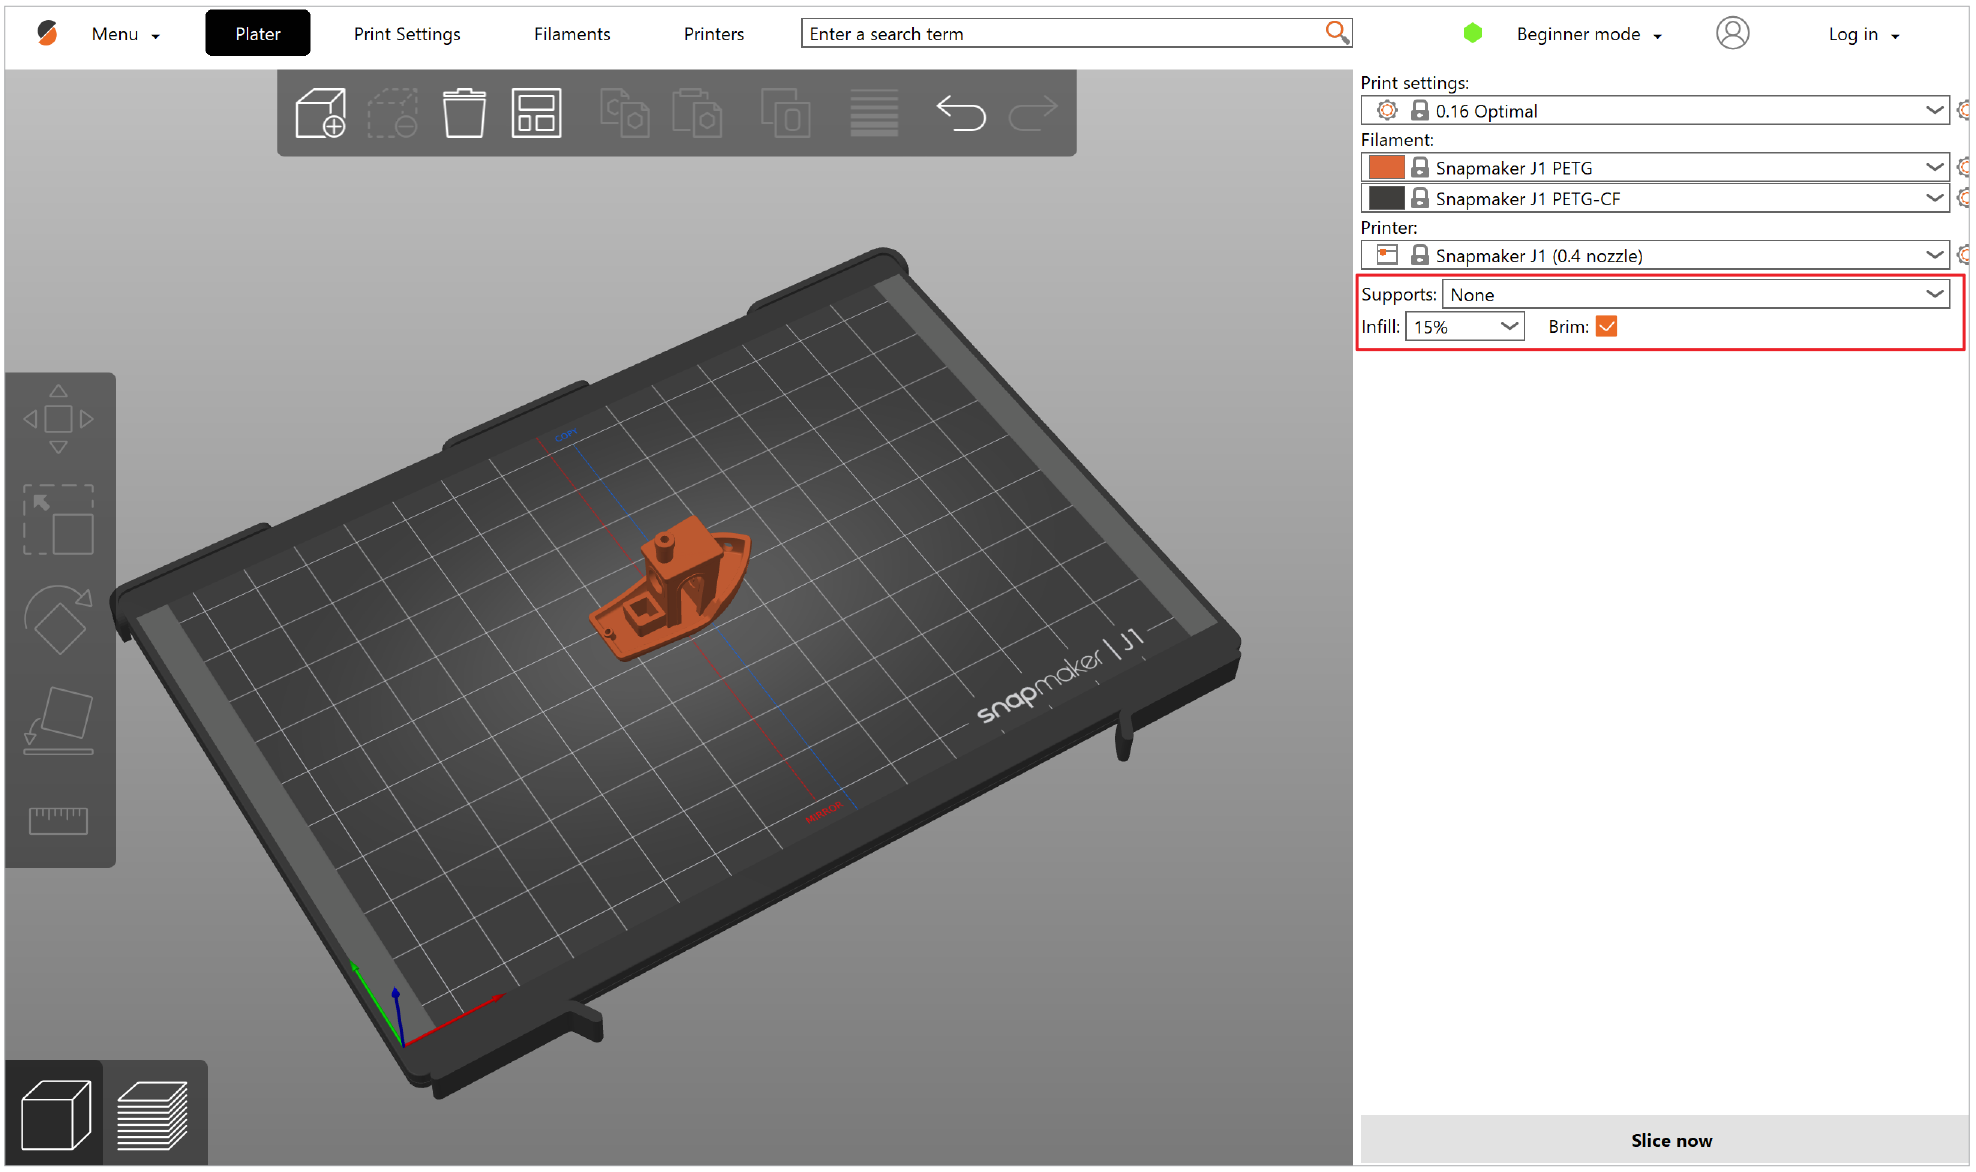Open settings gear beside Snapmaker J1 PETG
The height and width of the screenshot is (1172, 1976).
pos(1964,167)
